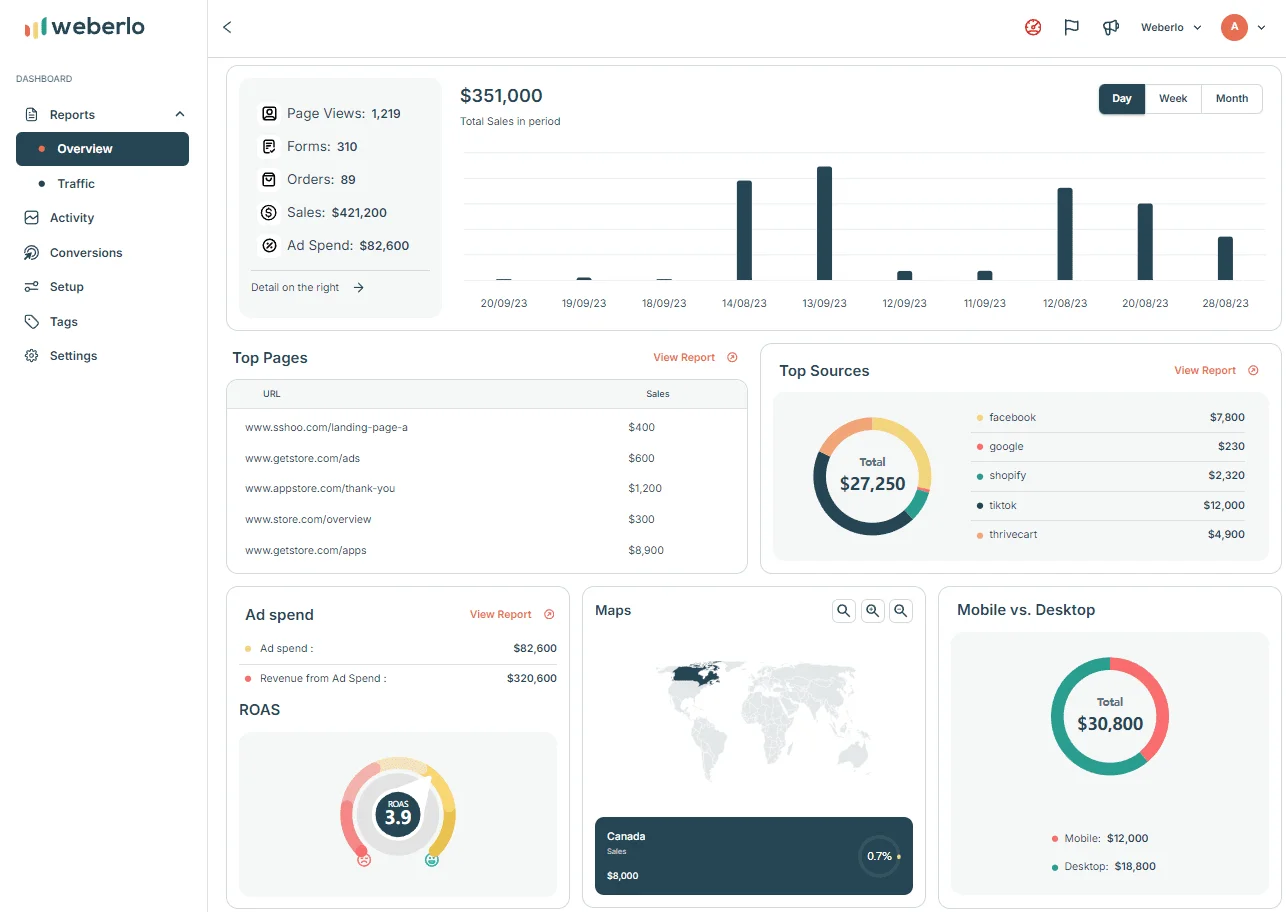Click the Orders shopping bag icon
1286x912 pixels.
(x=268, y=179)
